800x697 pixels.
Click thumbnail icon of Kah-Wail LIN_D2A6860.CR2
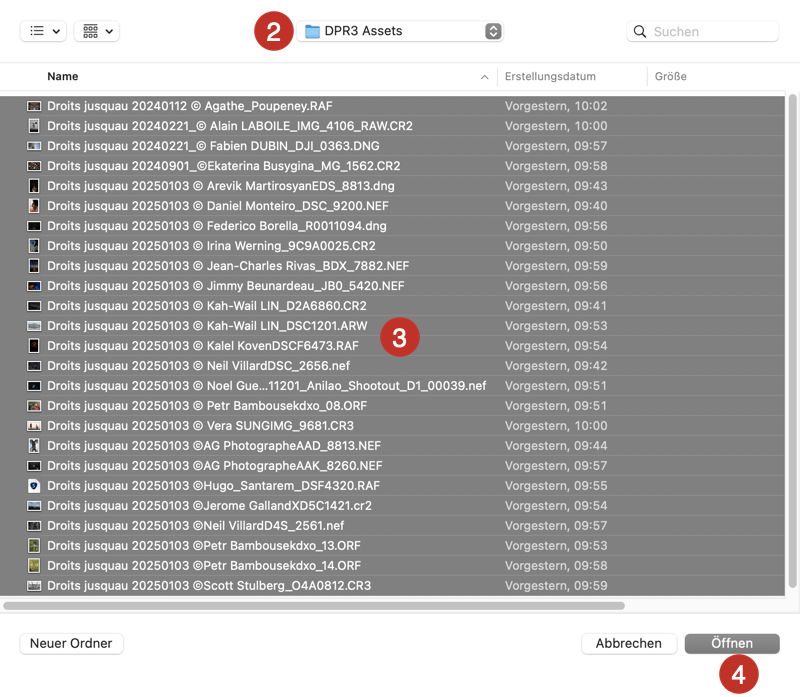click(x=34, y=306)
